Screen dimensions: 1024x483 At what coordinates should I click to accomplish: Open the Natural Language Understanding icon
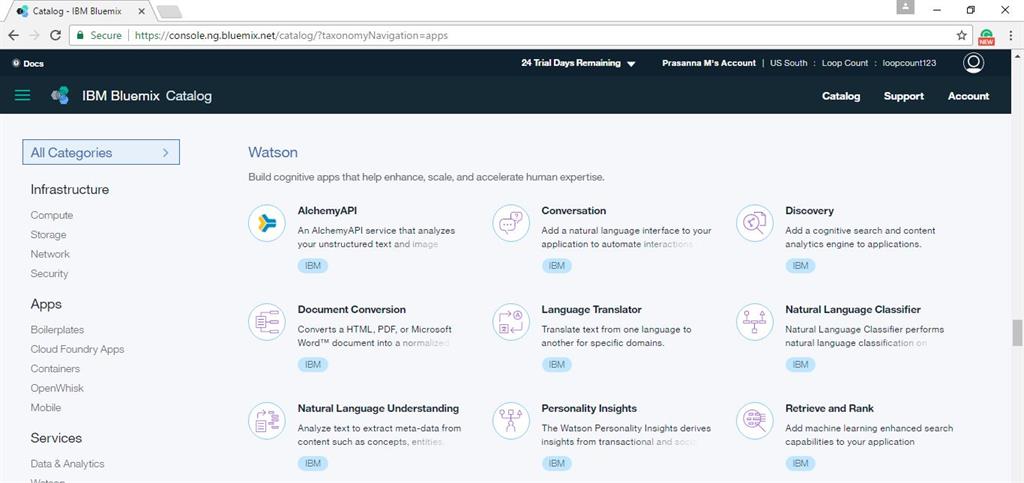[x=266, y=420]
